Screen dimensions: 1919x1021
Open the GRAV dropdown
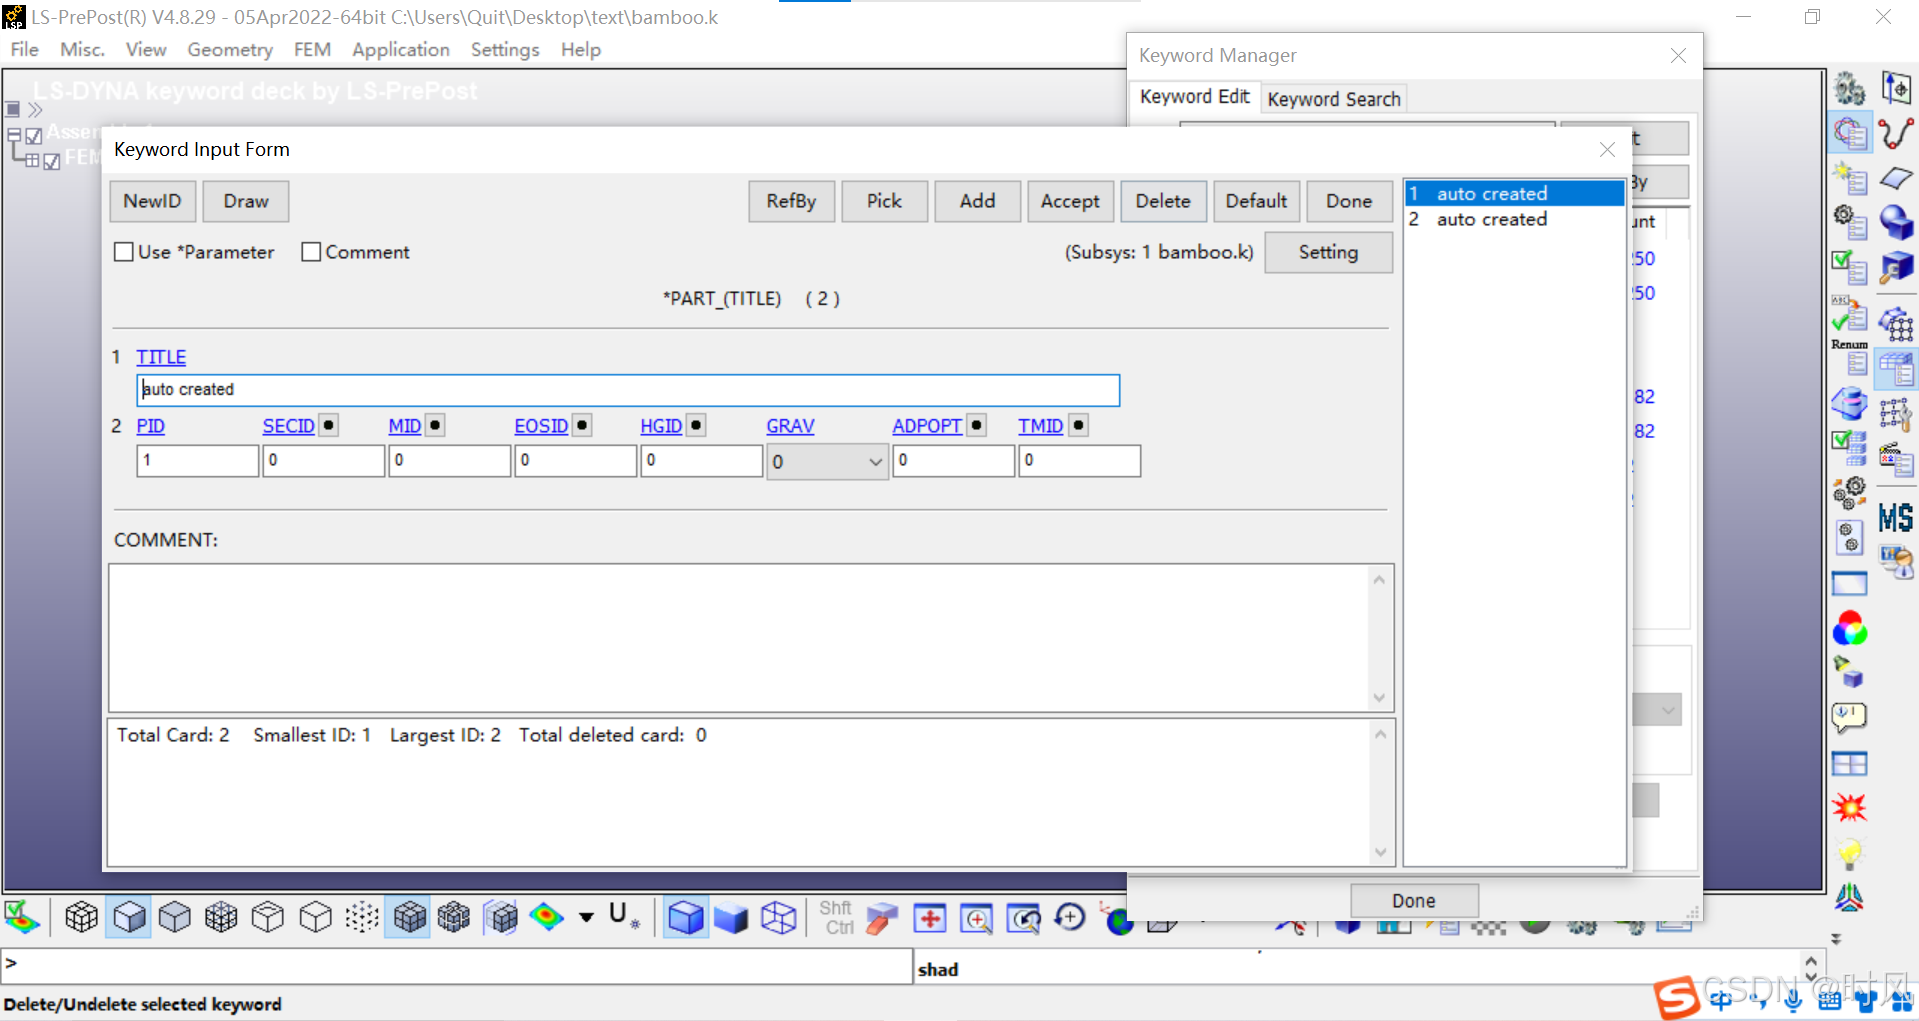coord(827,461)
